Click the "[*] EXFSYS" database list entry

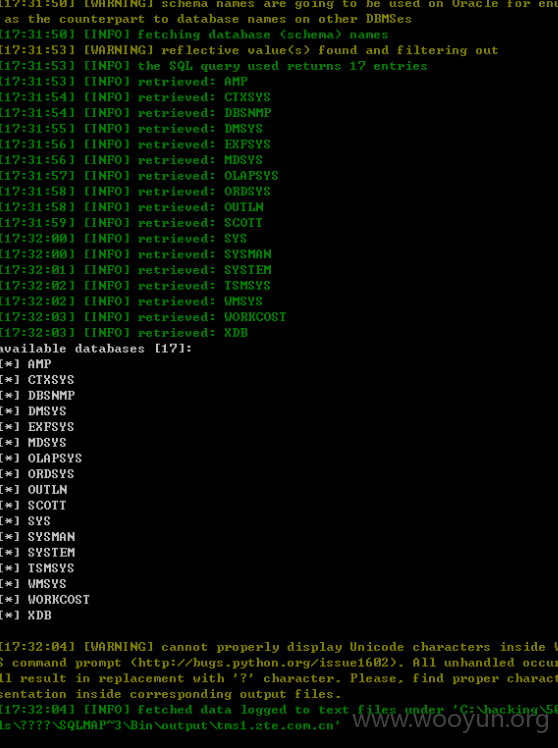point(37,427)
